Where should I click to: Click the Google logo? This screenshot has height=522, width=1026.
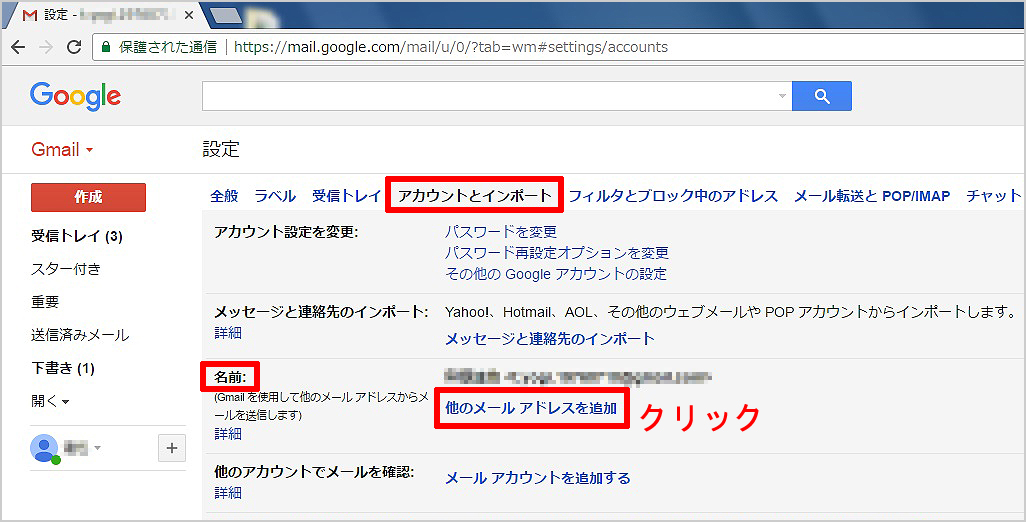point(75,96)
